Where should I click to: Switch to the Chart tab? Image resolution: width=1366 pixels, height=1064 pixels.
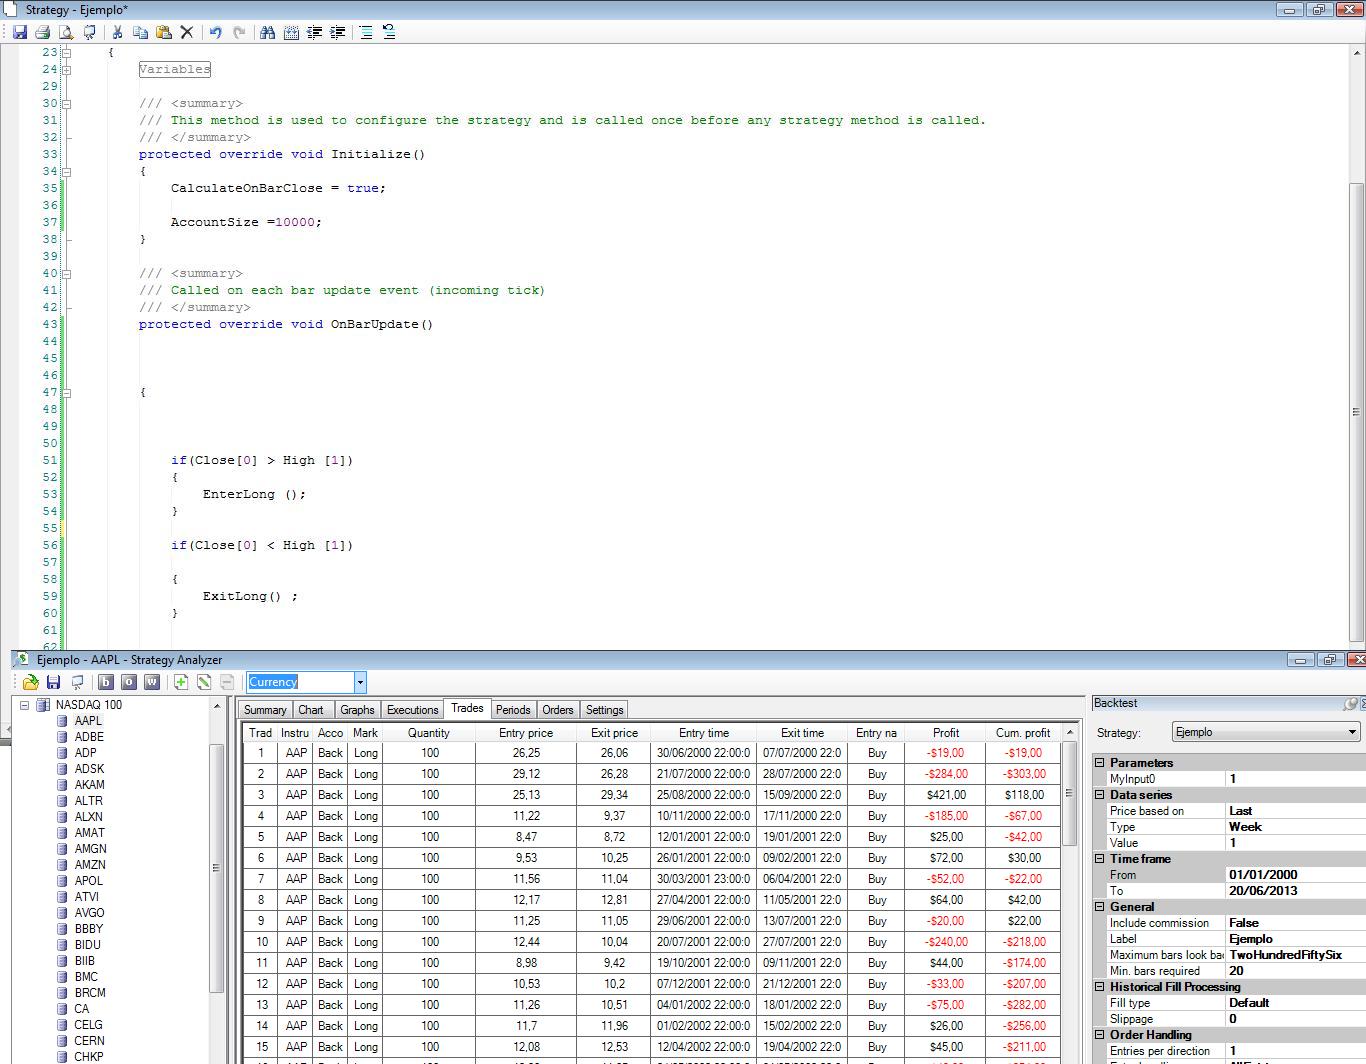tap(311, 710)
